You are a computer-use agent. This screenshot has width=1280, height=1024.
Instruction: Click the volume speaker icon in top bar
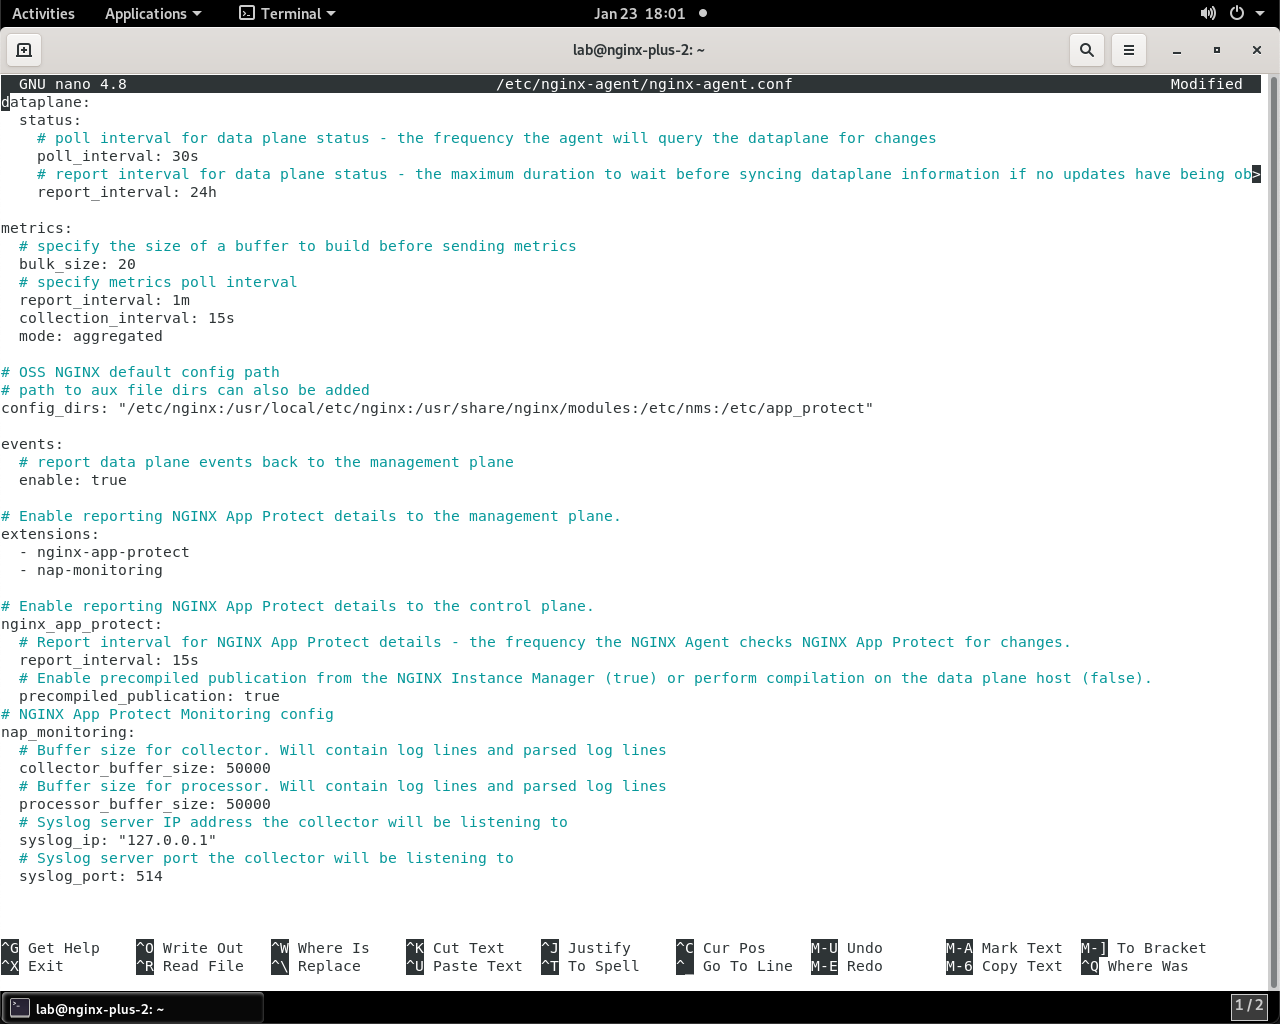pyautogui.click(x=1208, y=13)
